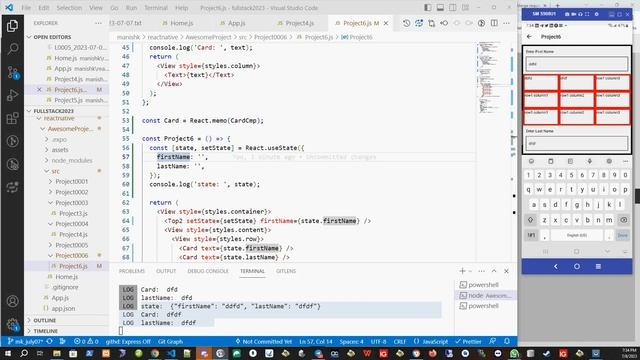Expand the Project0001 folder

coord(71,181)
